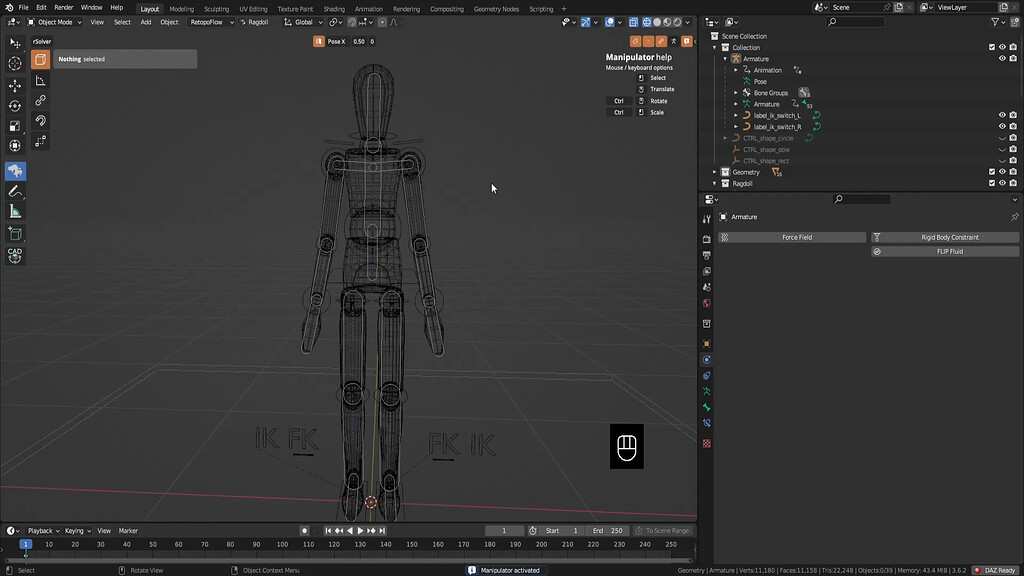Expand the Animation row in outliner
This screenshot has height=576, width=1024.
tap(736, 70)
